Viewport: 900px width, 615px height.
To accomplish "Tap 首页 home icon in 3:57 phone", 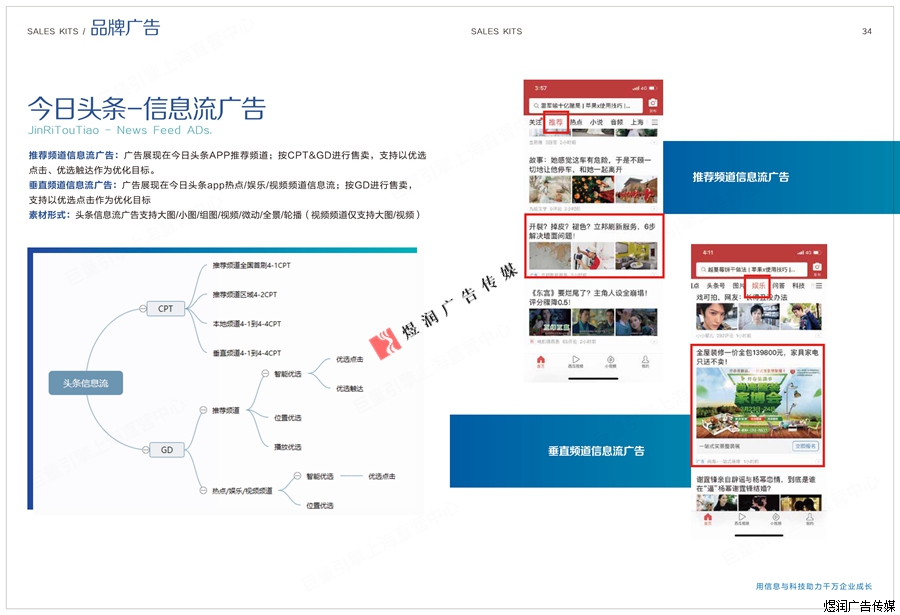I will pyautogui.click(x=540, y=361).
